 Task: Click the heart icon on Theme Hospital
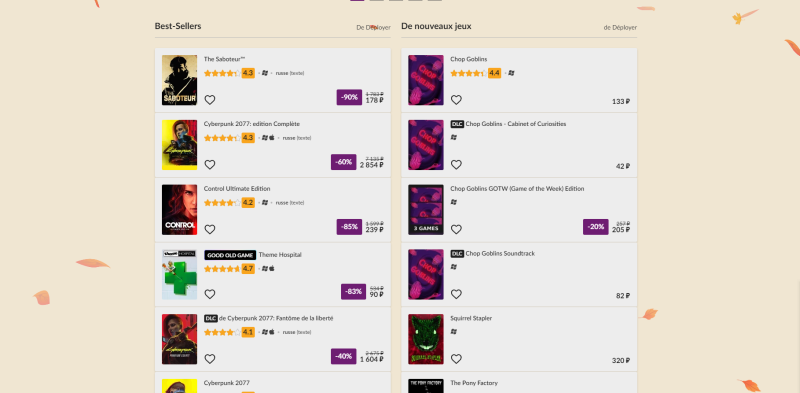tap(210, 294)
